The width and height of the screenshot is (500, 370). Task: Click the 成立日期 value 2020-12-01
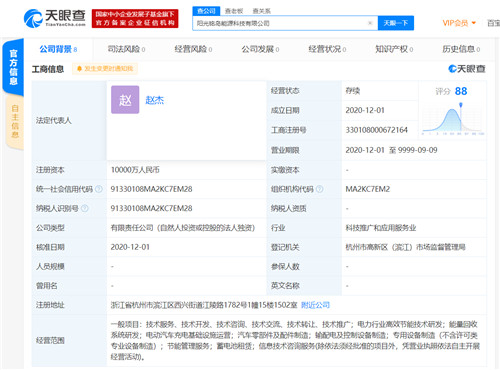pos(365,110)
